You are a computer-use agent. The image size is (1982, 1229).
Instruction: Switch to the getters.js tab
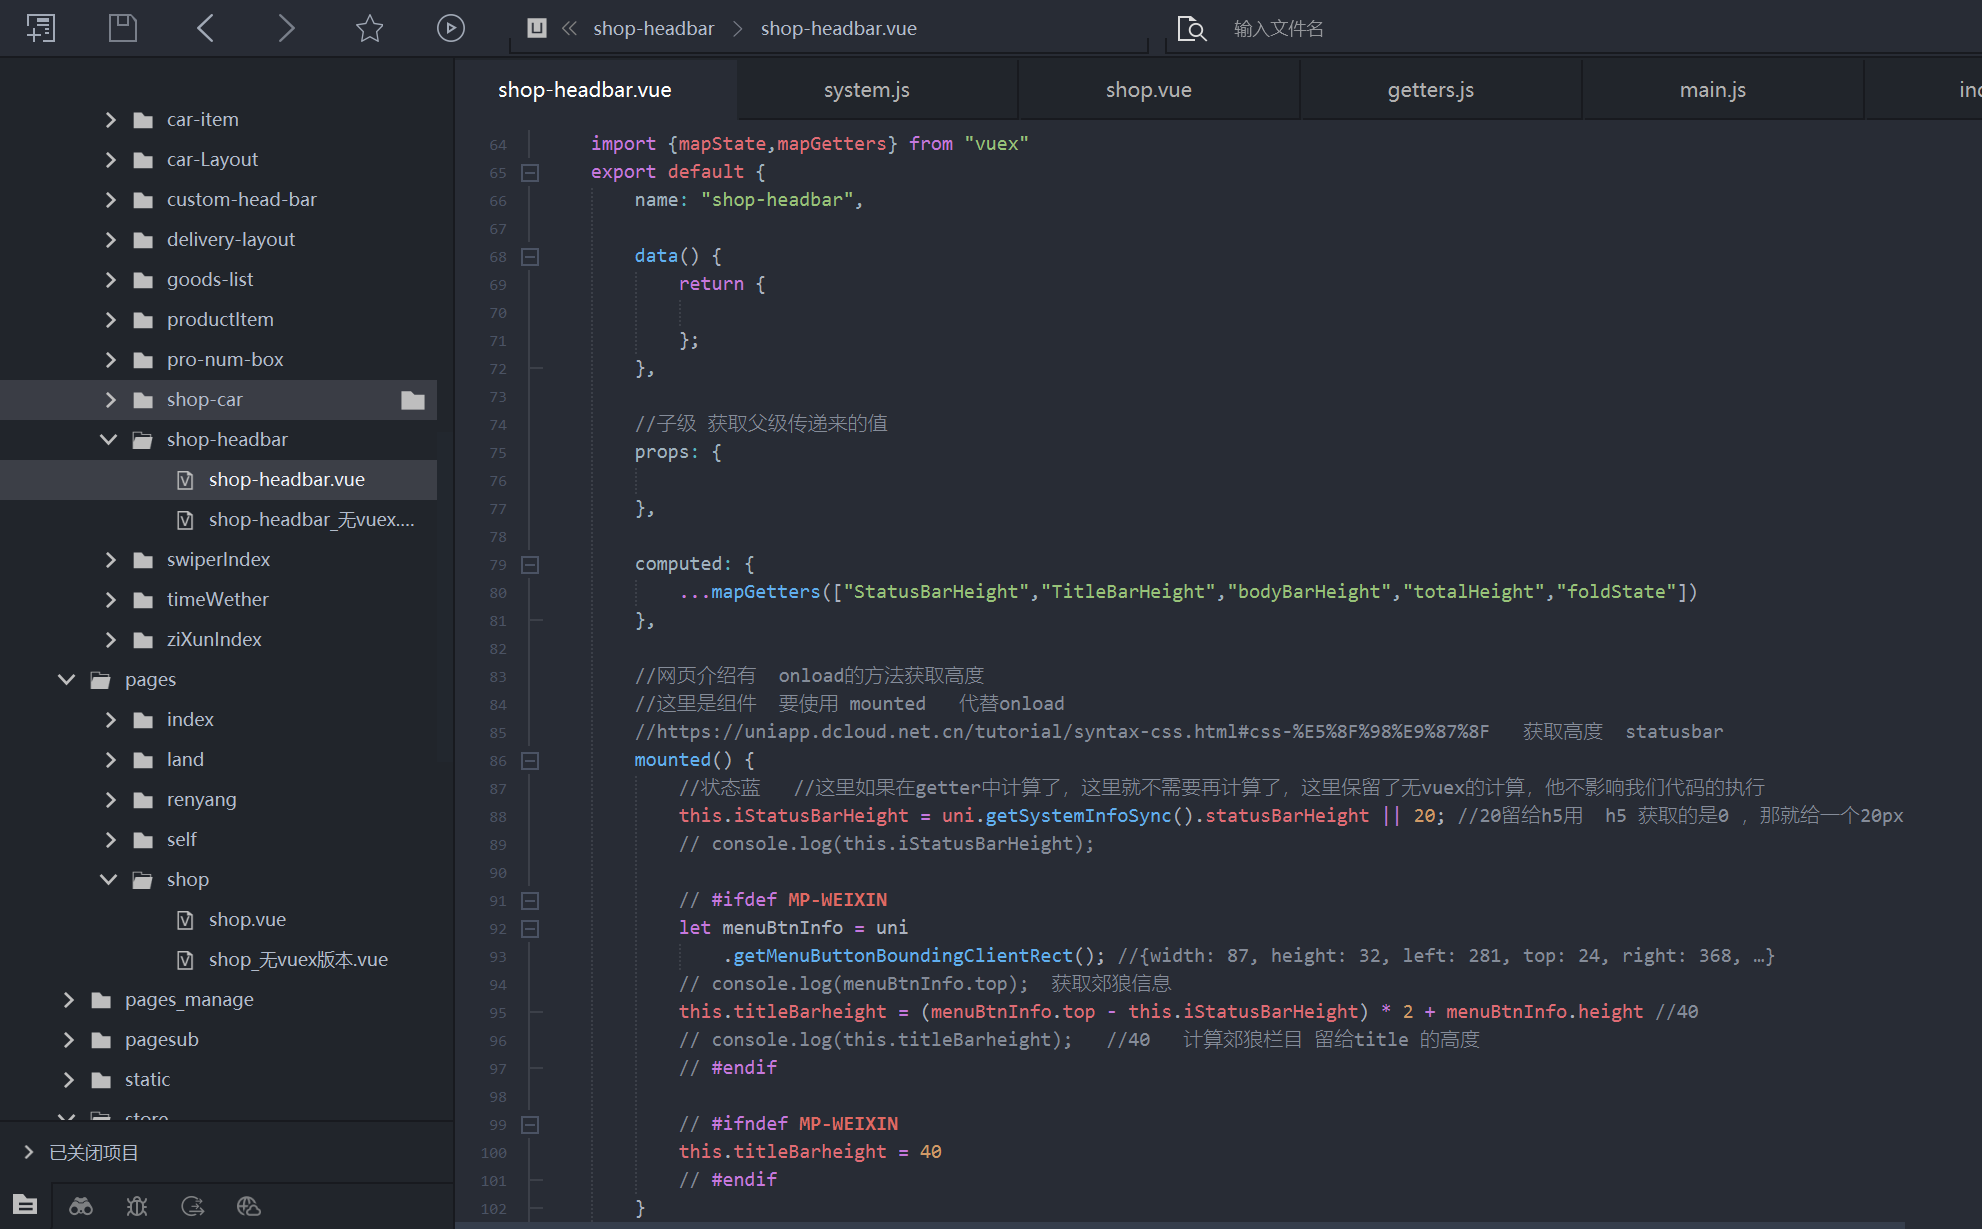tap(1430, 90)
